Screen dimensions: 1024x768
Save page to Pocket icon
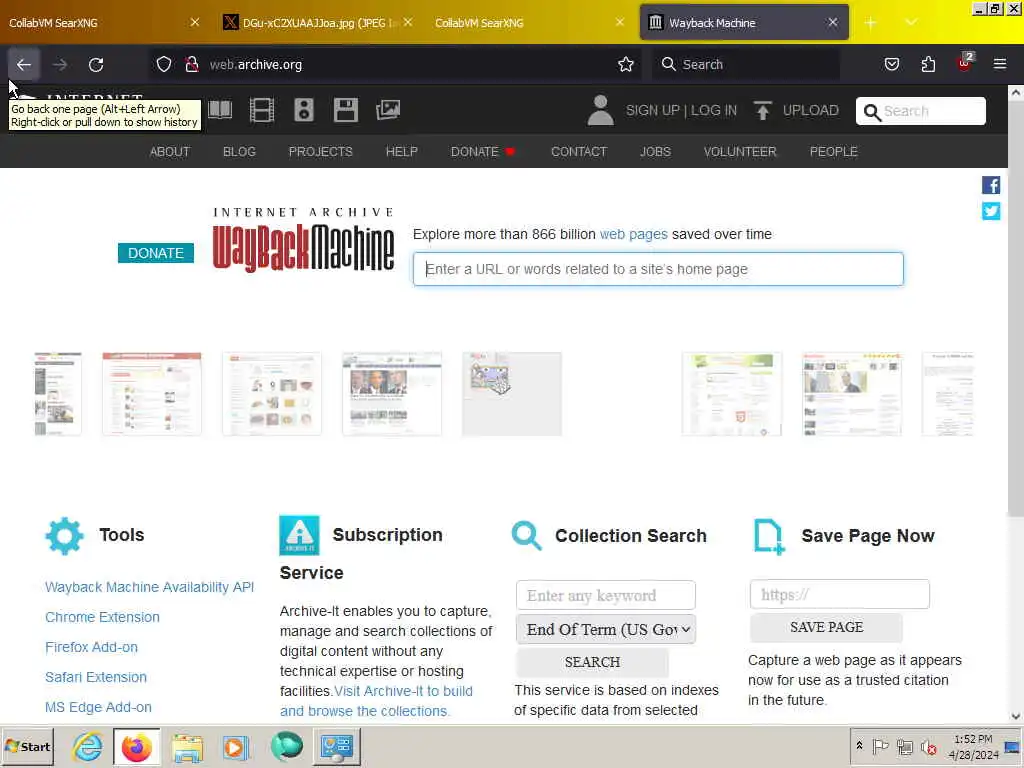891,65
